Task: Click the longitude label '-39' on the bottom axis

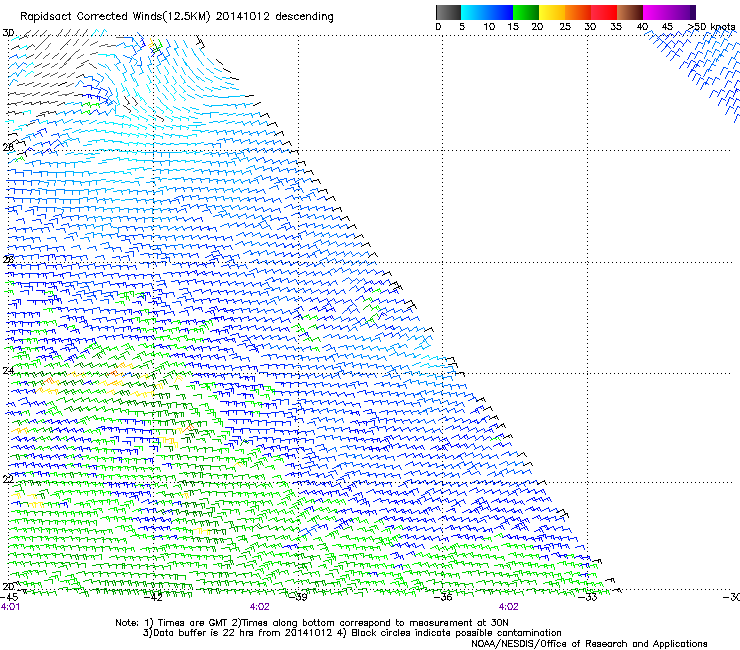Action: pos(298,597)
